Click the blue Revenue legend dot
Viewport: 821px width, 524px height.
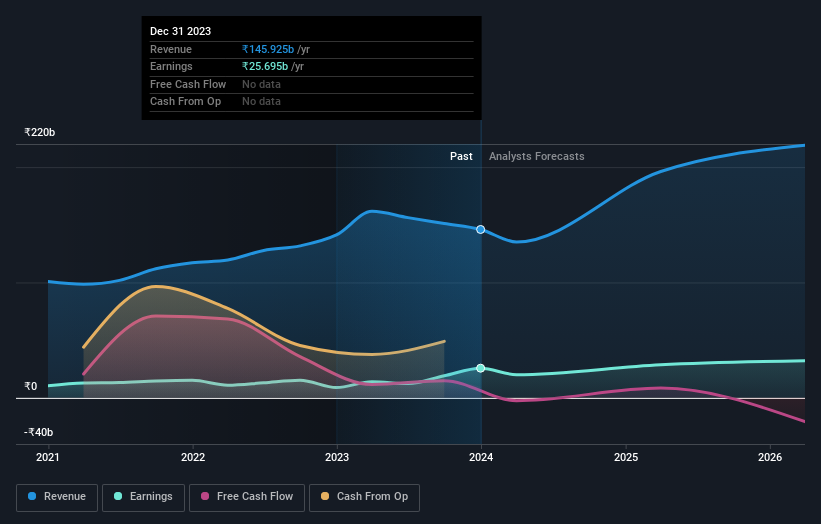32,496
